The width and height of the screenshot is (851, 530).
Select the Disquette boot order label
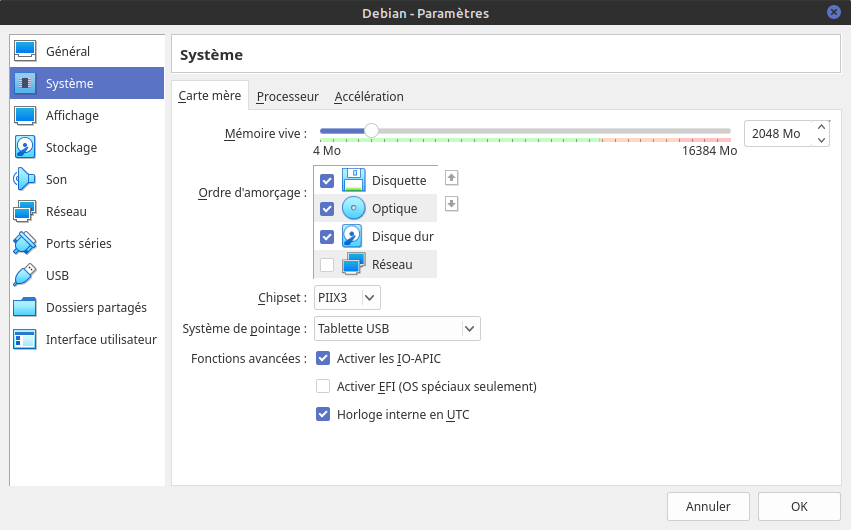click(x=399, y=181)
